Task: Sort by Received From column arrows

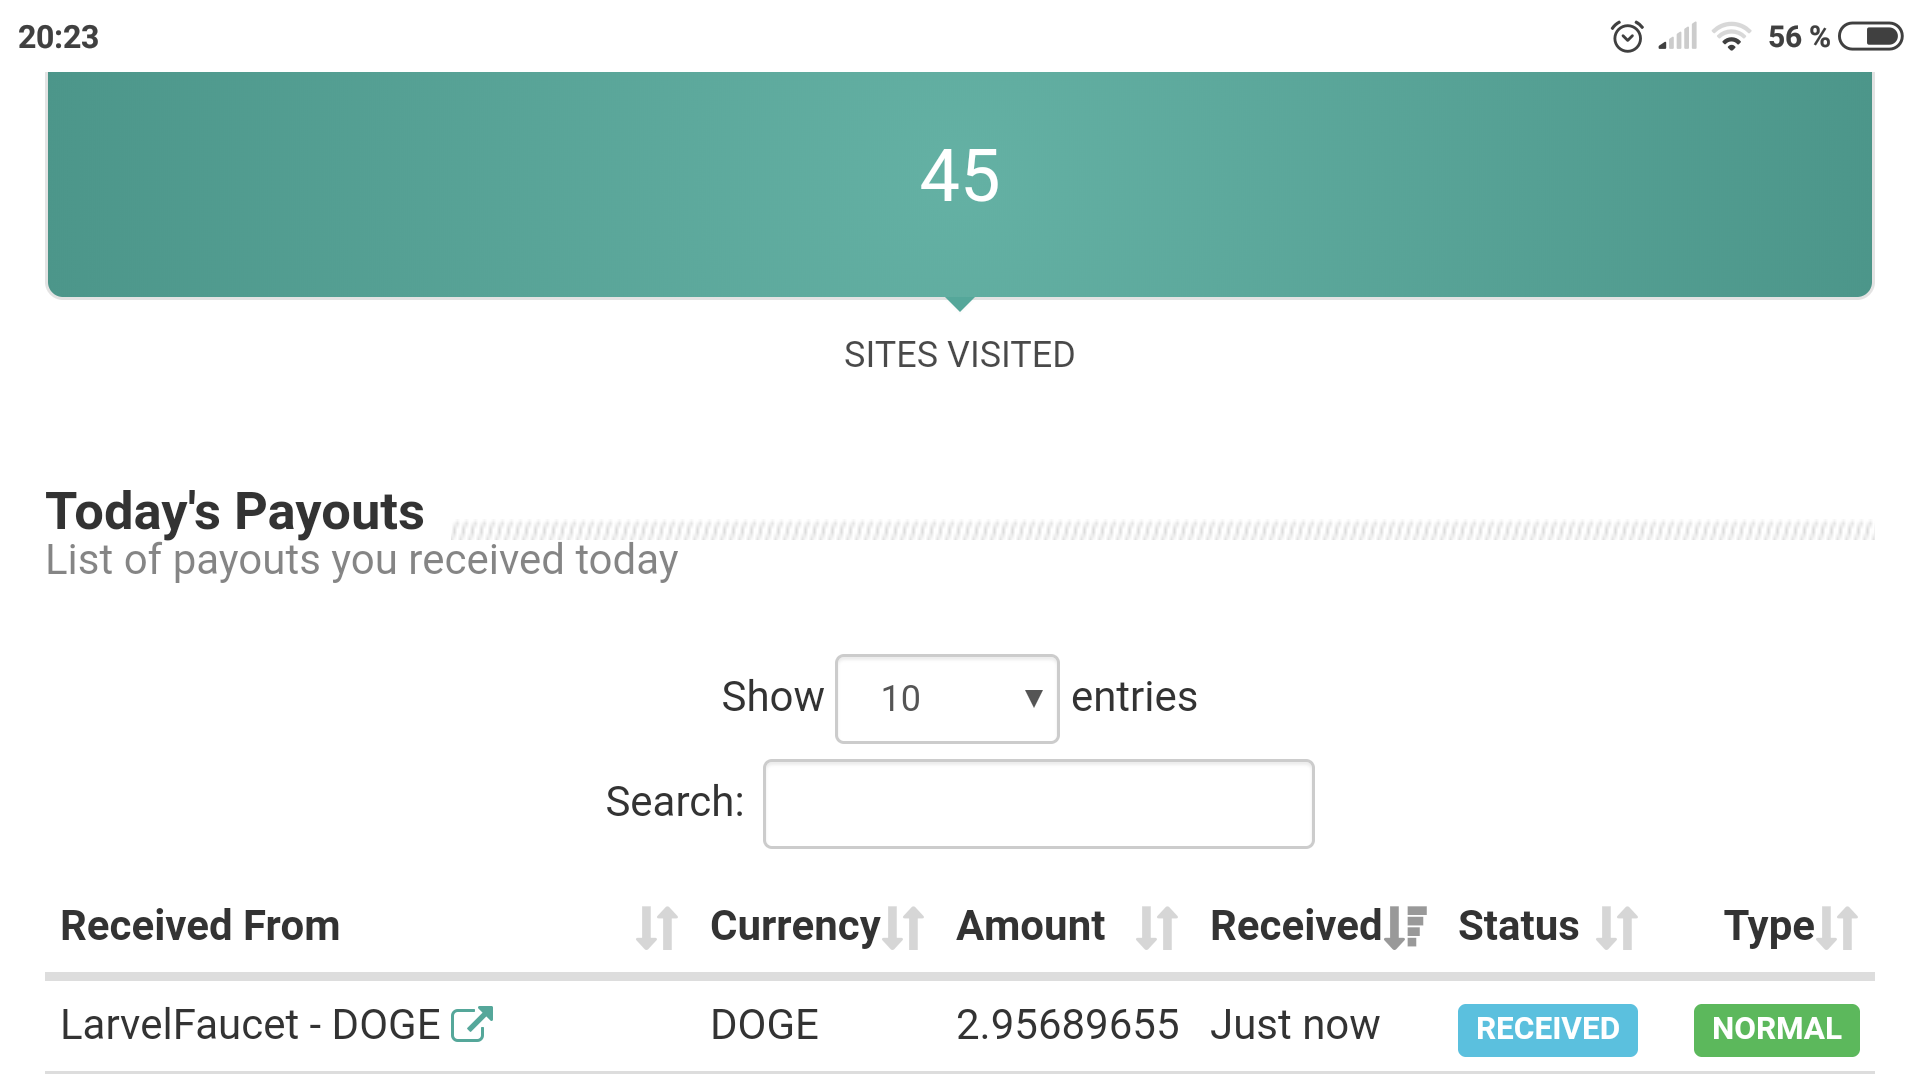Action: click(x=657, y=928)
